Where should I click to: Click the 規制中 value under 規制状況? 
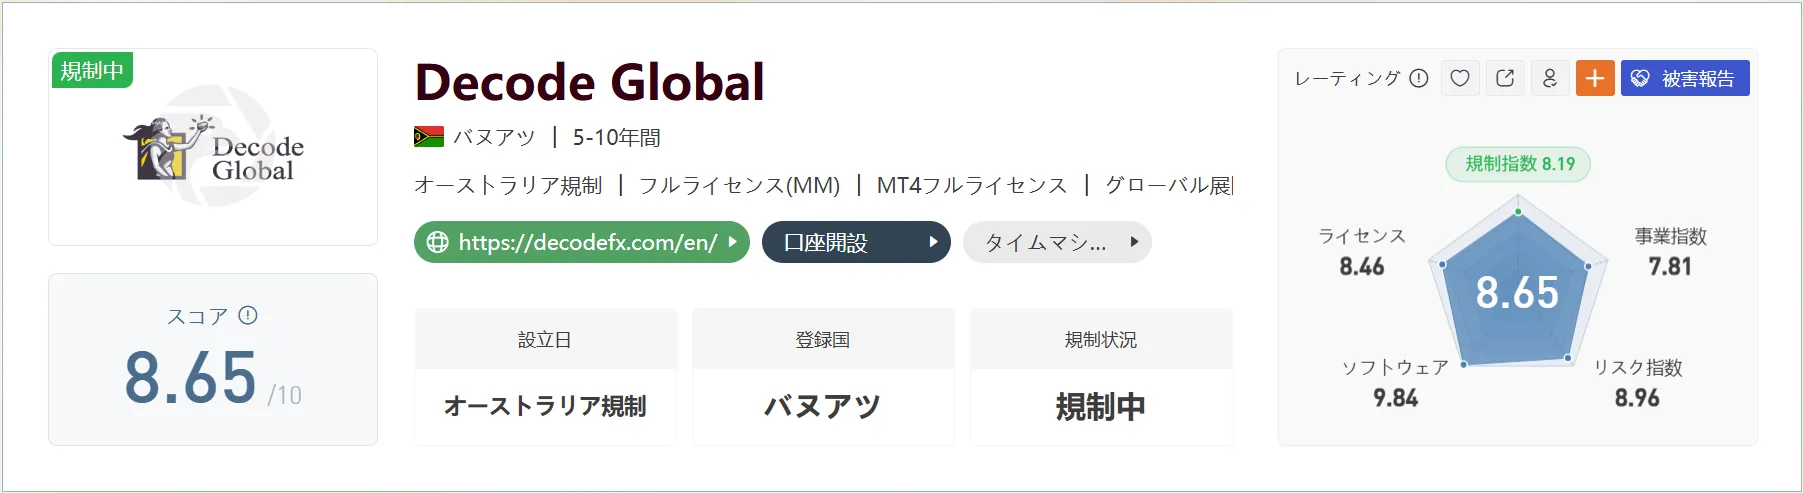[x=1101, y=407]
